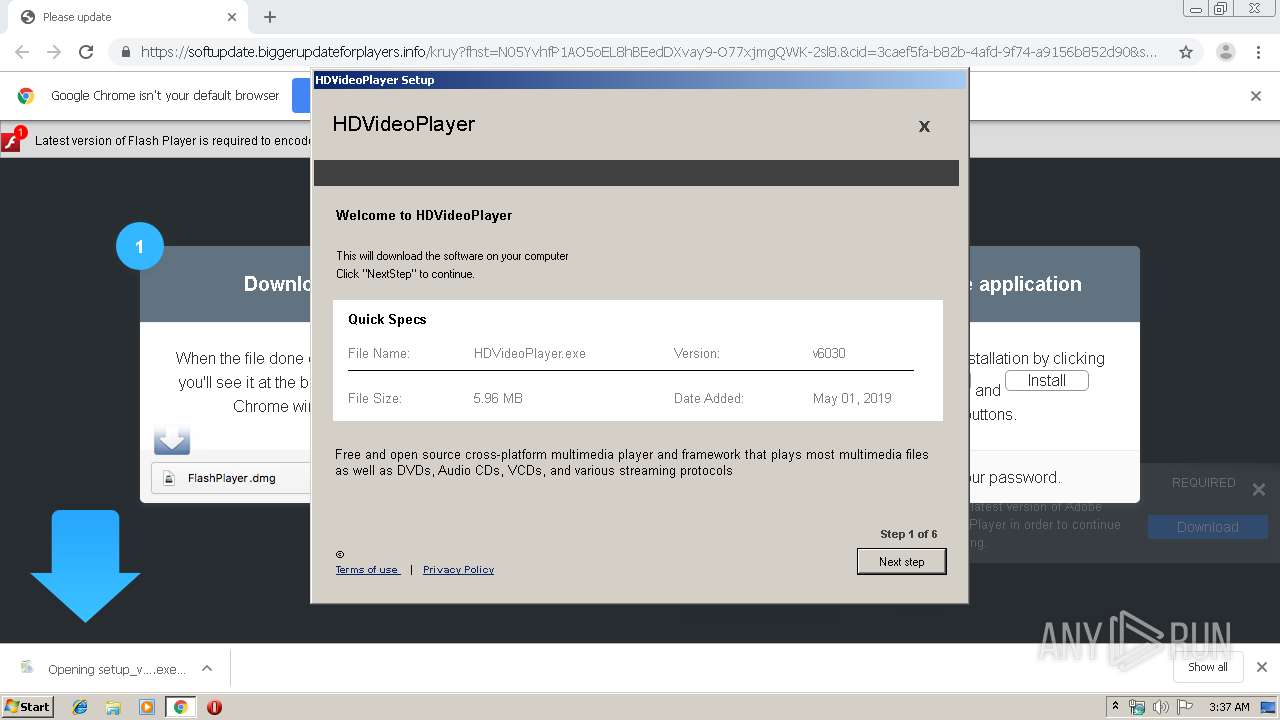Screen dimensions: 1280x720
Task: Click the FlashPlayer.dmg file item
Action: coord(230,478)
